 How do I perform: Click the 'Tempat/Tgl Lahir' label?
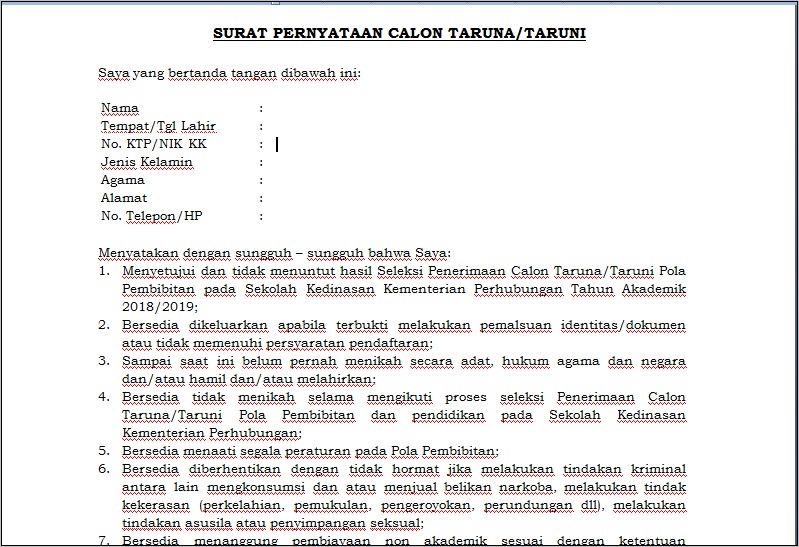tap(158, 126)
